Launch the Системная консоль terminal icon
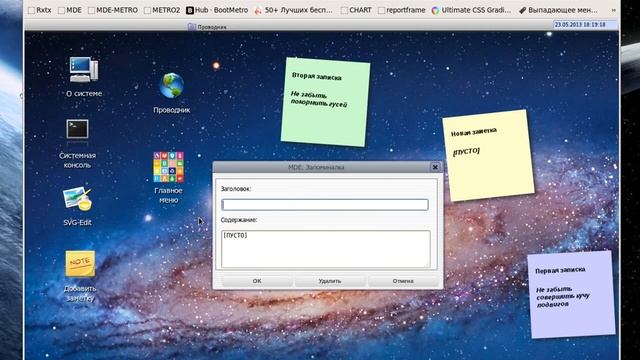 [77, 130]
